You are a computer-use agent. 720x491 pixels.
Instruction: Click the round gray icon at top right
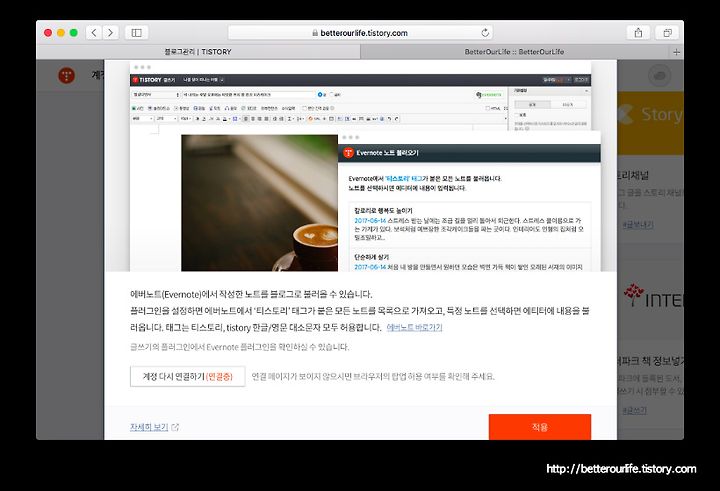click(659, 75)
